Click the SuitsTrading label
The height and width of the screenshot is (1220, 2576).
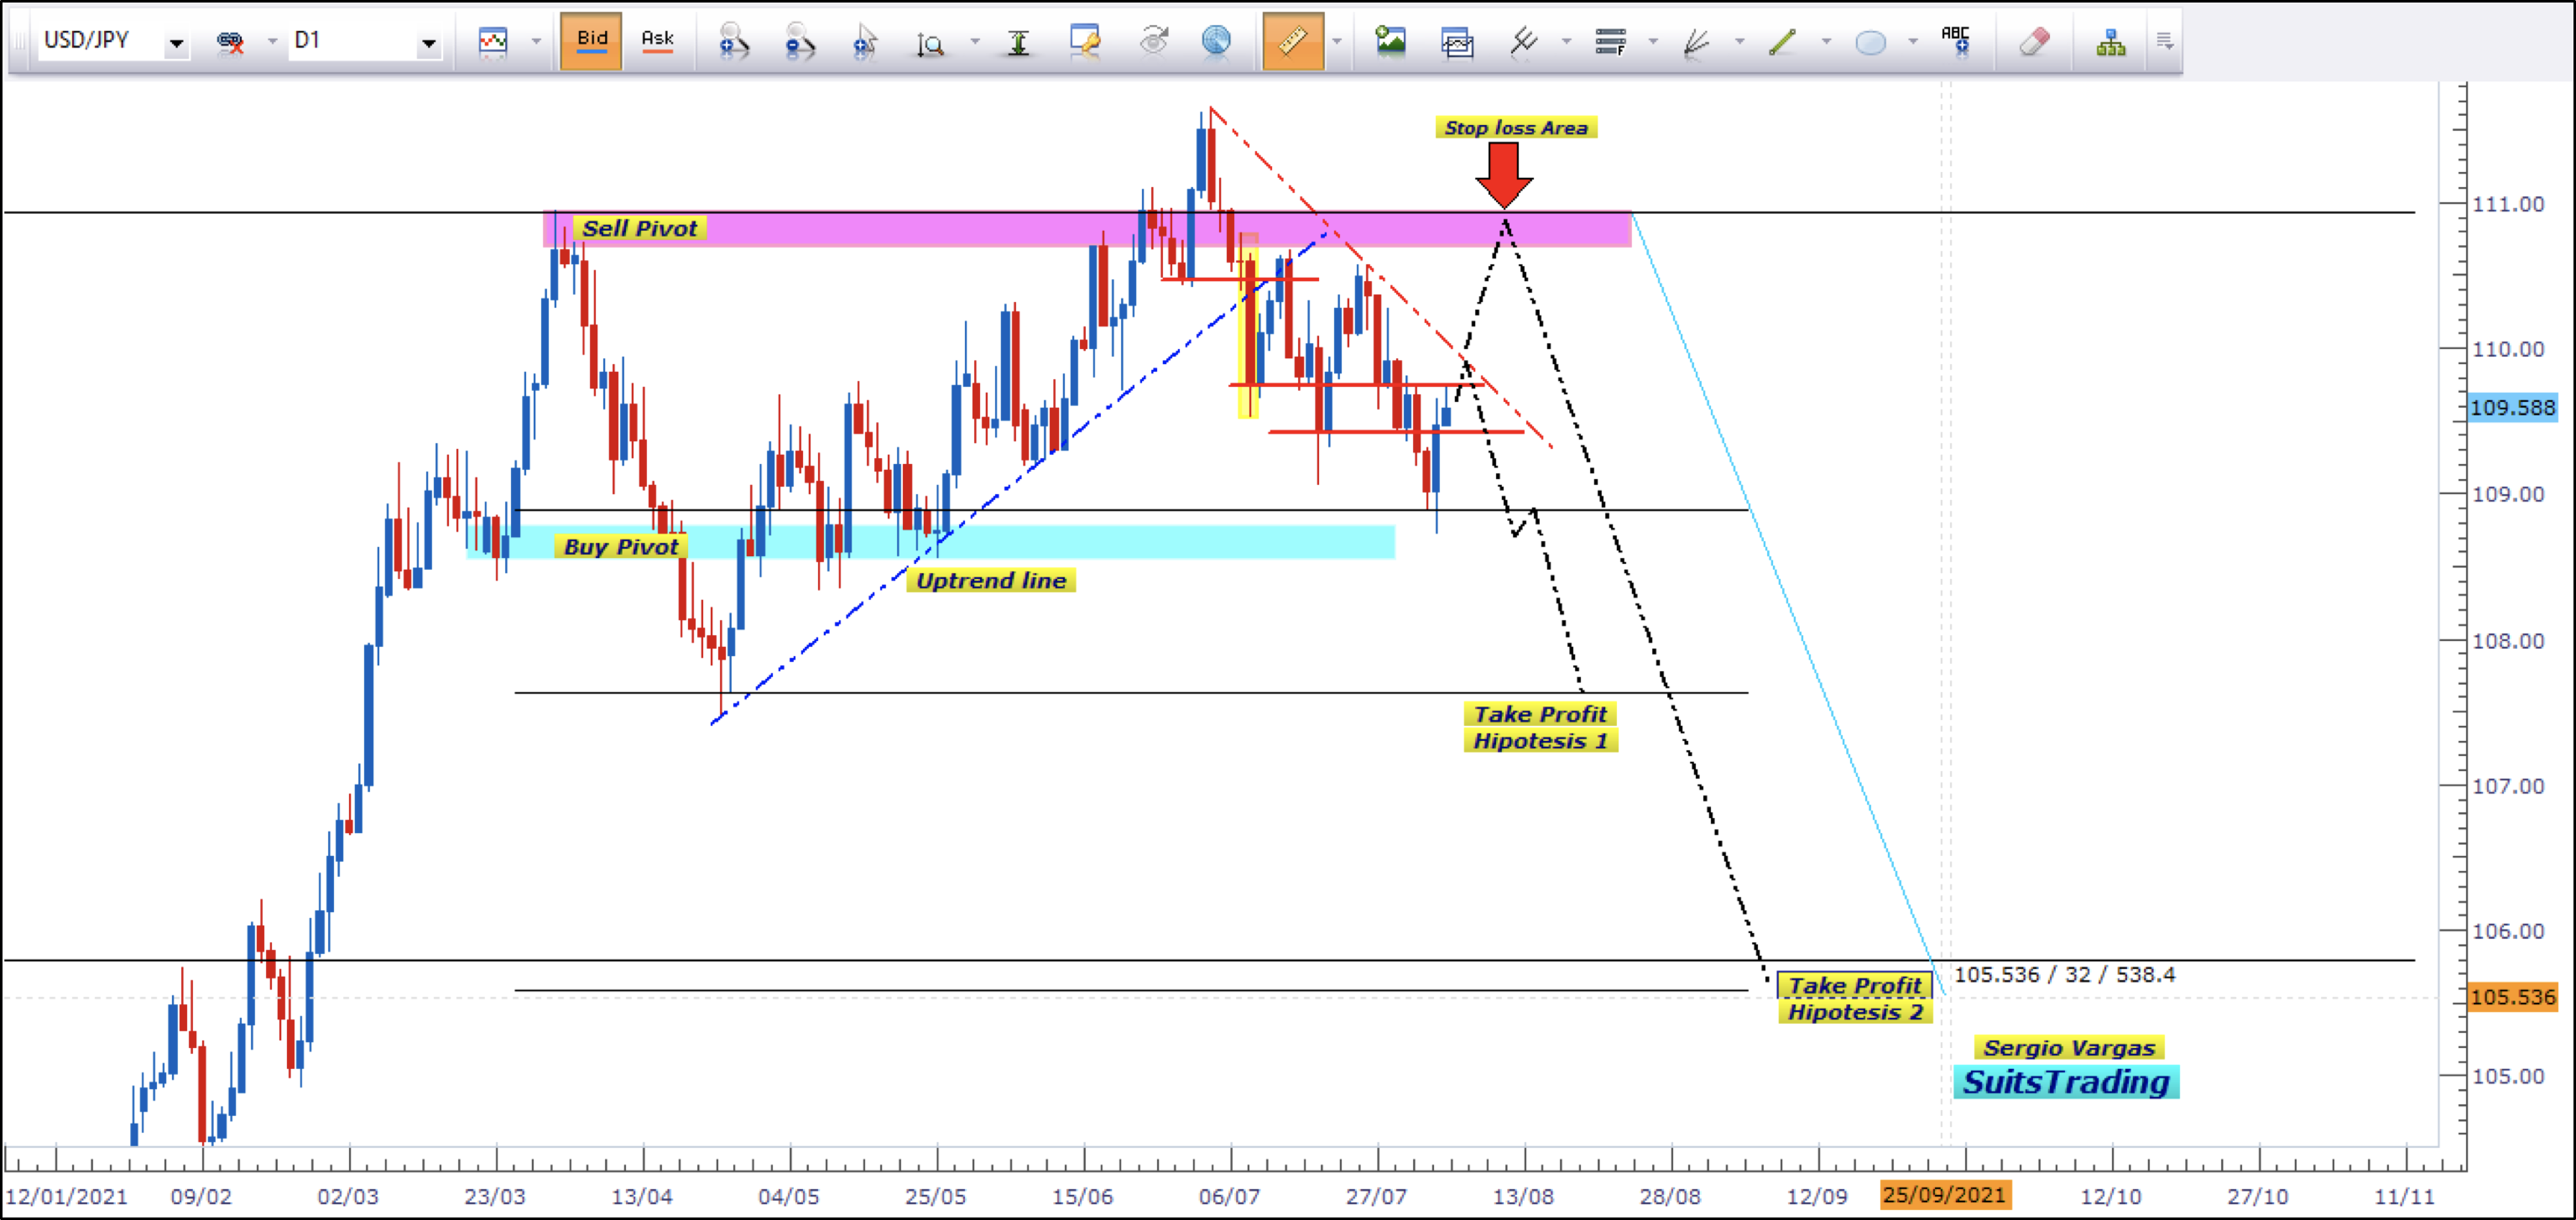[2065, 1082]
